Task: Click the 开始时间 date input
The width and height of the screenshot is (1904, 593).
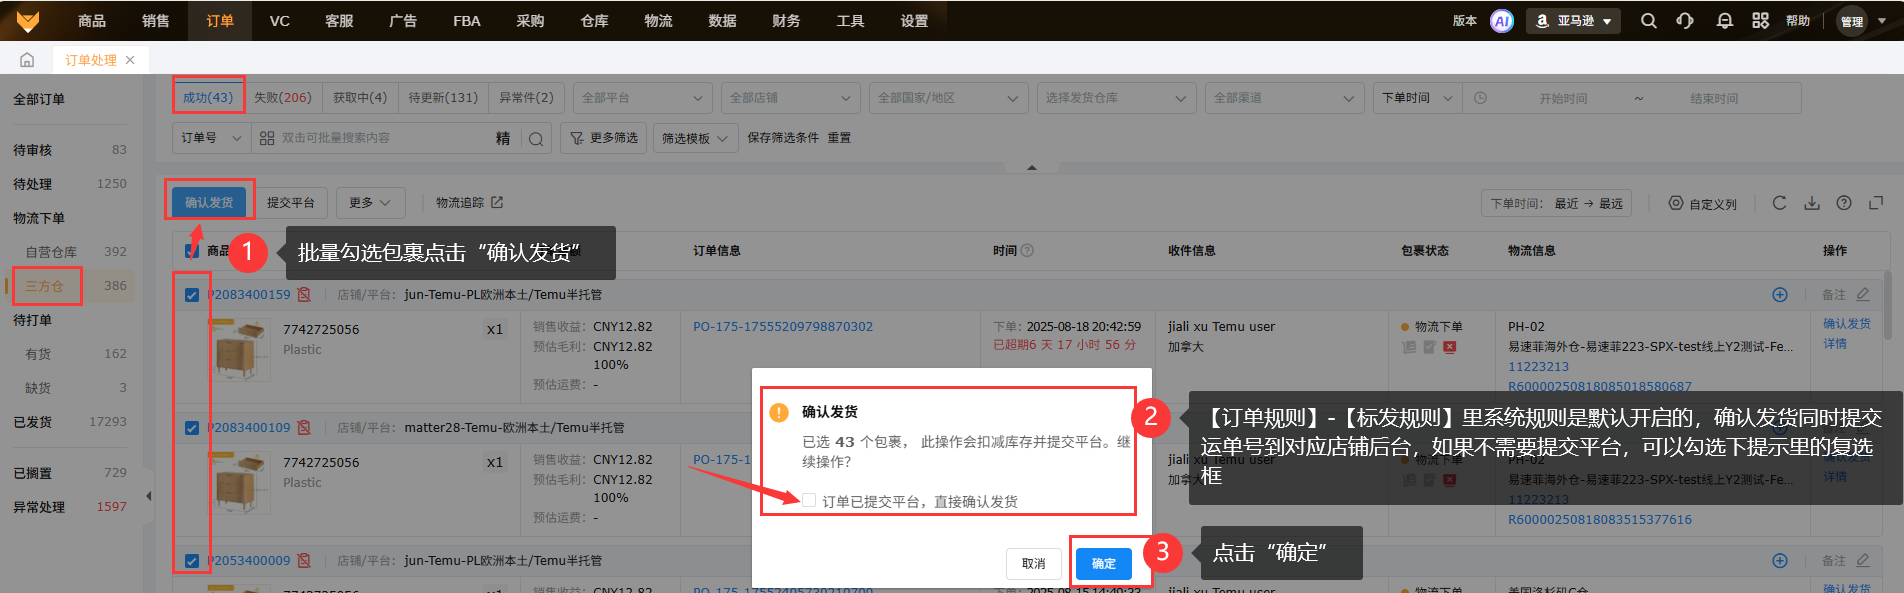Action: click(1563, 98)
